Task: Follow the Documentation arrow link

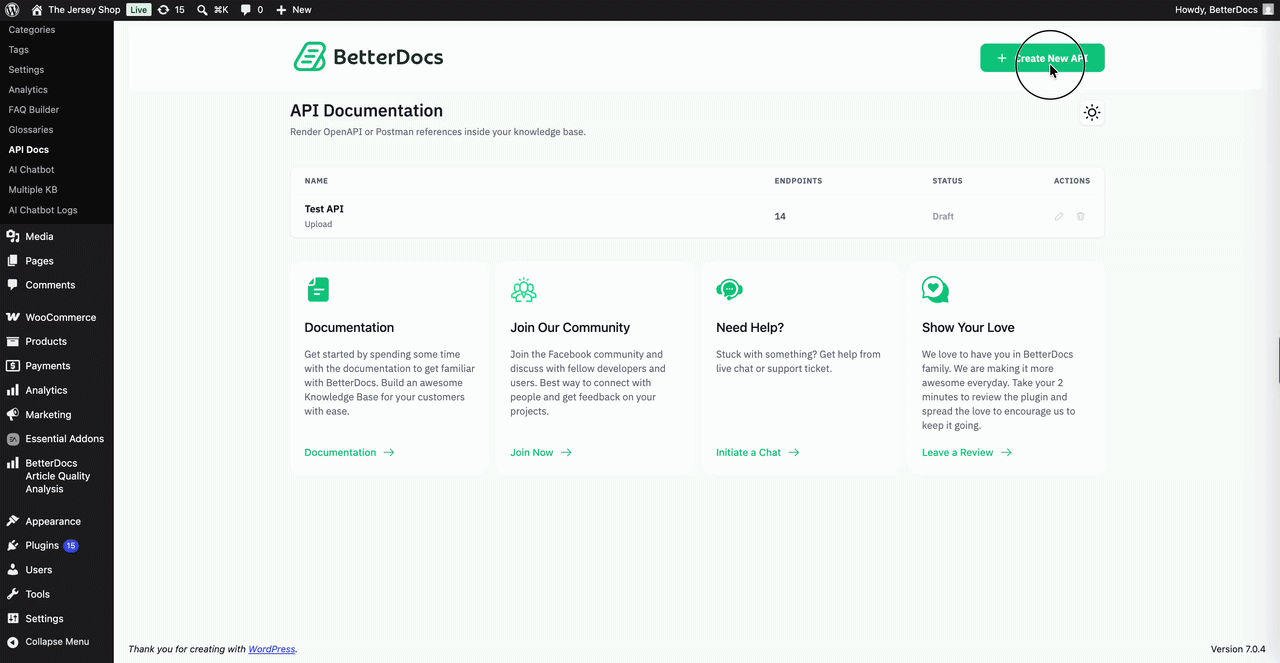Action: [x=349, y=452]
